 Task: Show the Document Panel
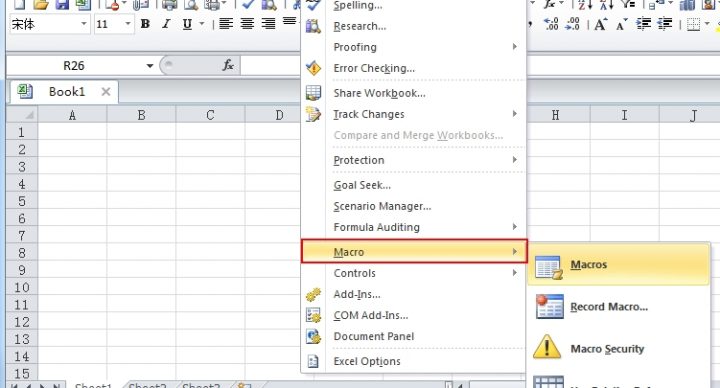pos(413,337)
